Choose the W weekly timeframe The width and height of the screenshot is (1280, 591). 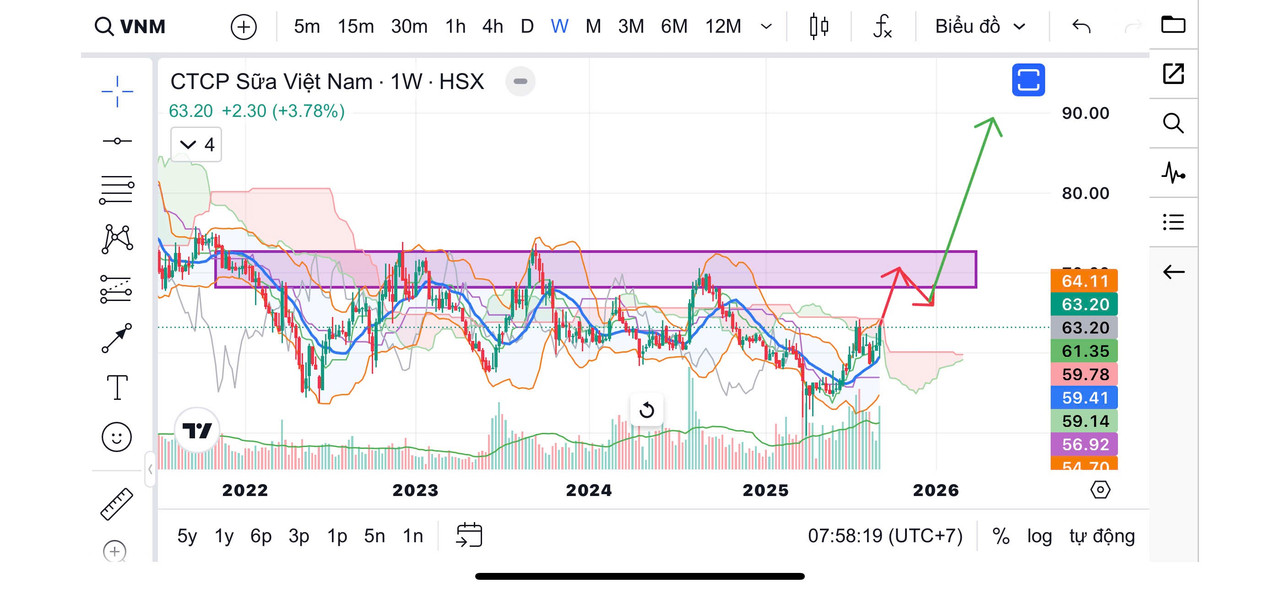pos(559,27)
